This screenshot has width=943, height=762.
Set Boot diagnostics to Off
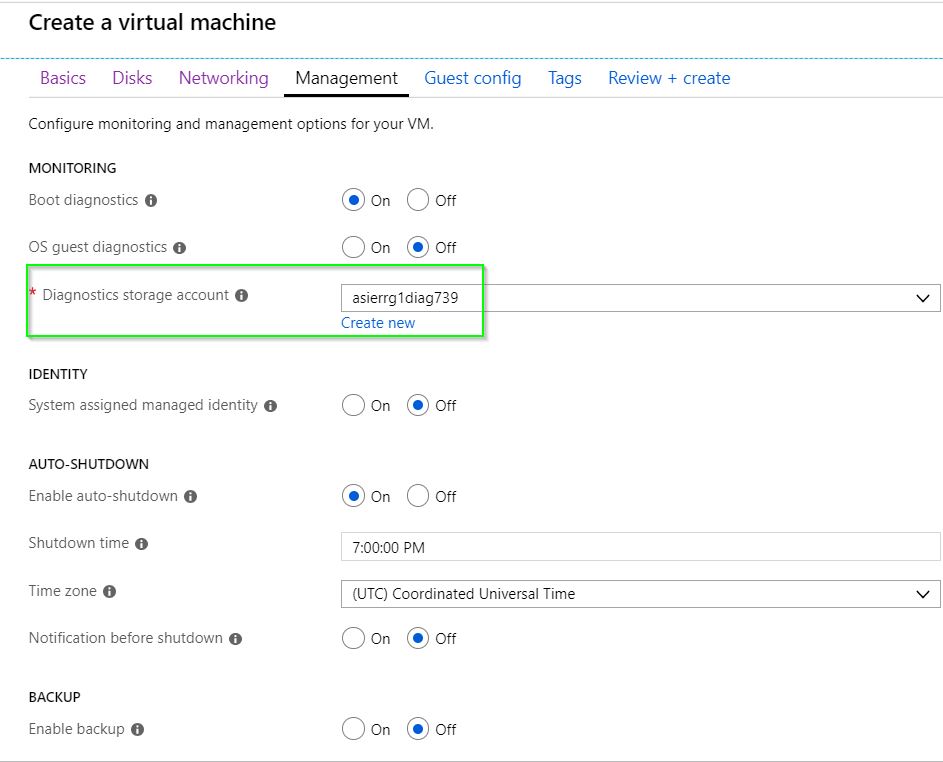pos(417,200)
